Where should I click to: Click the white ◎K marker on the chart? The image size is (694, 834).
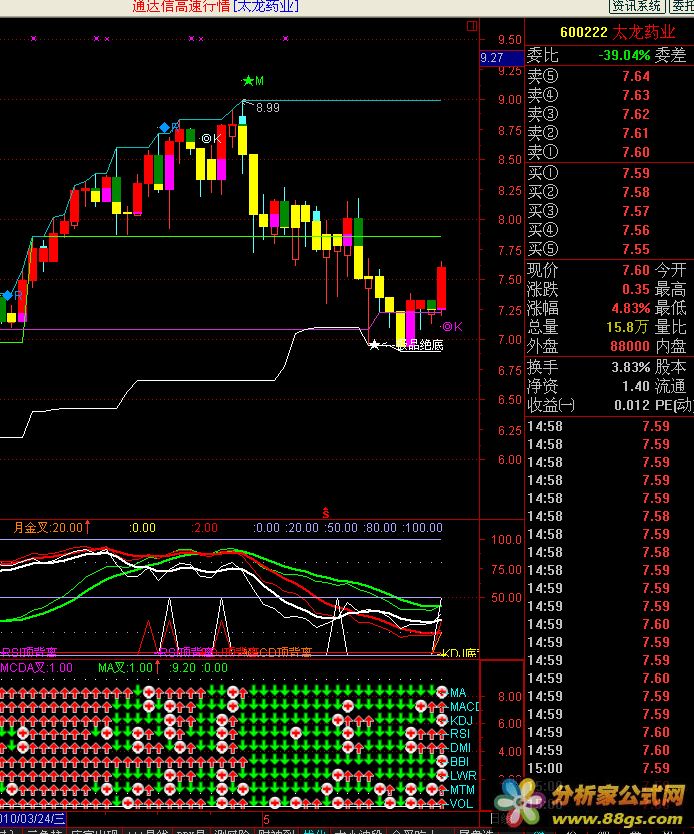211,139
